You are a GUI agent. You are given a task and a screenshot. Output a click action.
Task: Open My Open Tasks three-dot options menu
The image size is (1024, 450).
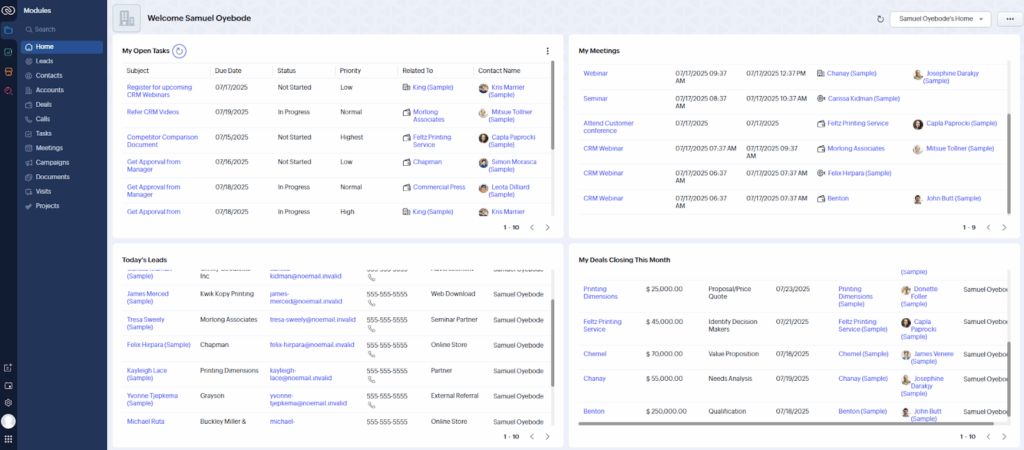coord(547,51)
